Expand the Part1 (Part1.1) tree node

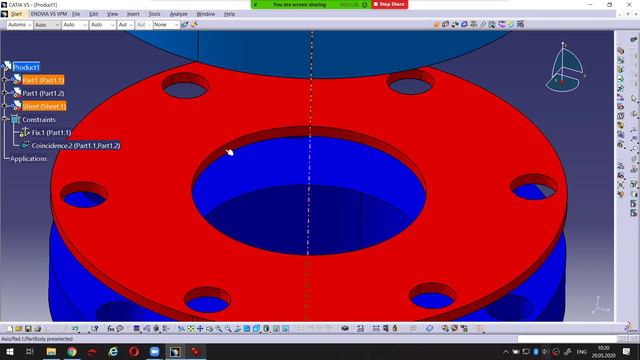(x=5, y=80)
